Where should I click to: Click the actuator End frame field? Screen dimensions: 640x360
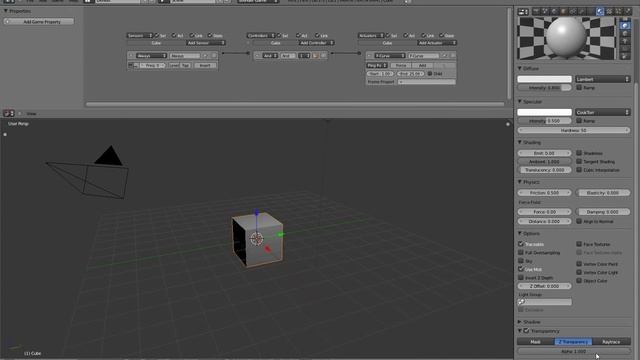pos(410,73)
